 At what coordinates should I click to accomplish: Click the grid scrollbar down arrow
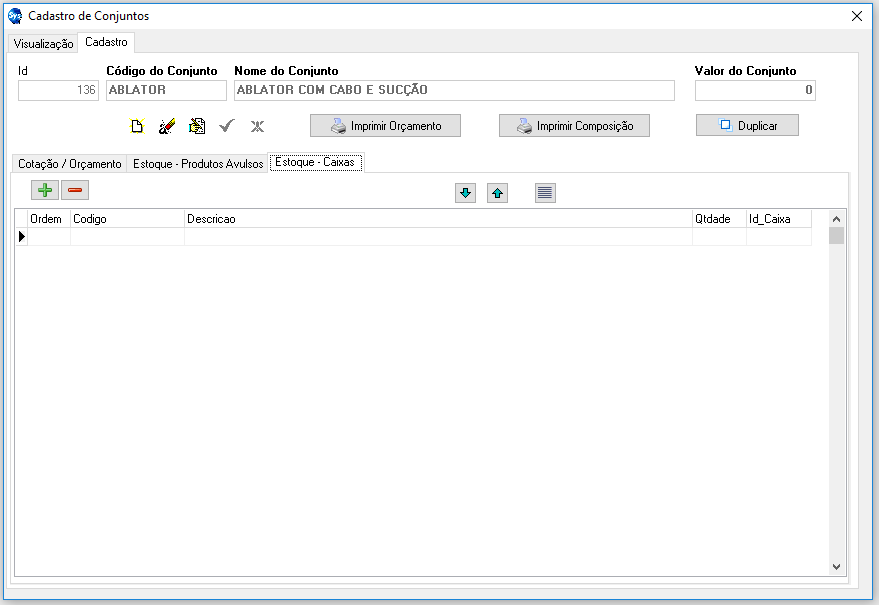point(837,566)
